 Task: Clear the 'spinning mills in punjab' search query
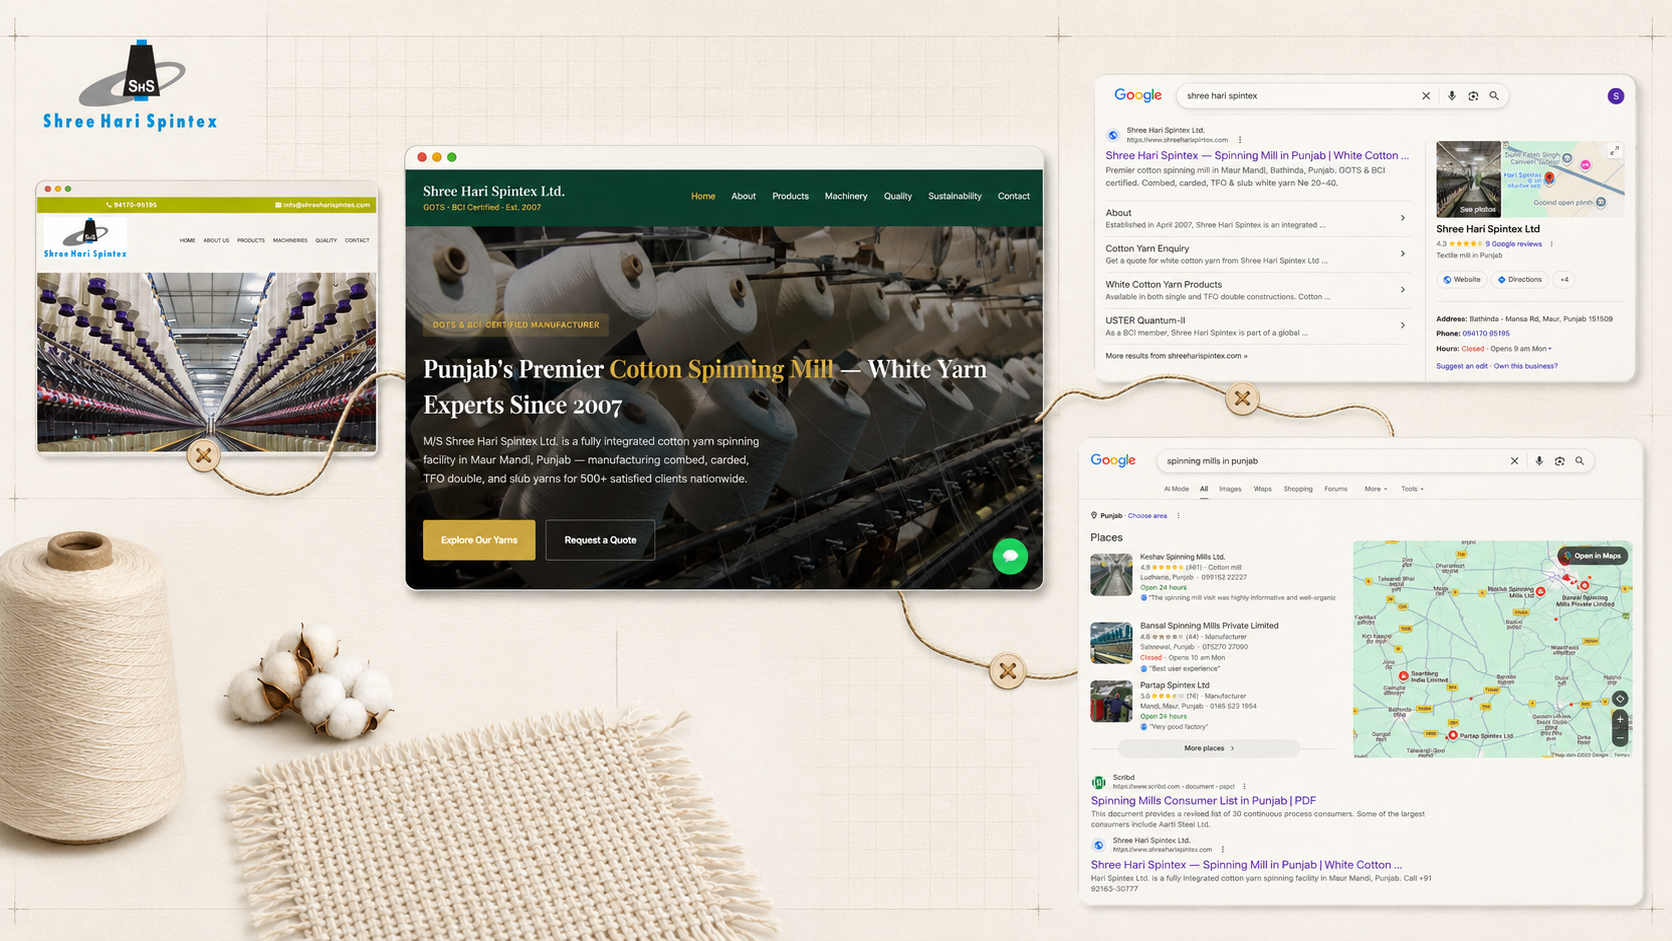1514,461
